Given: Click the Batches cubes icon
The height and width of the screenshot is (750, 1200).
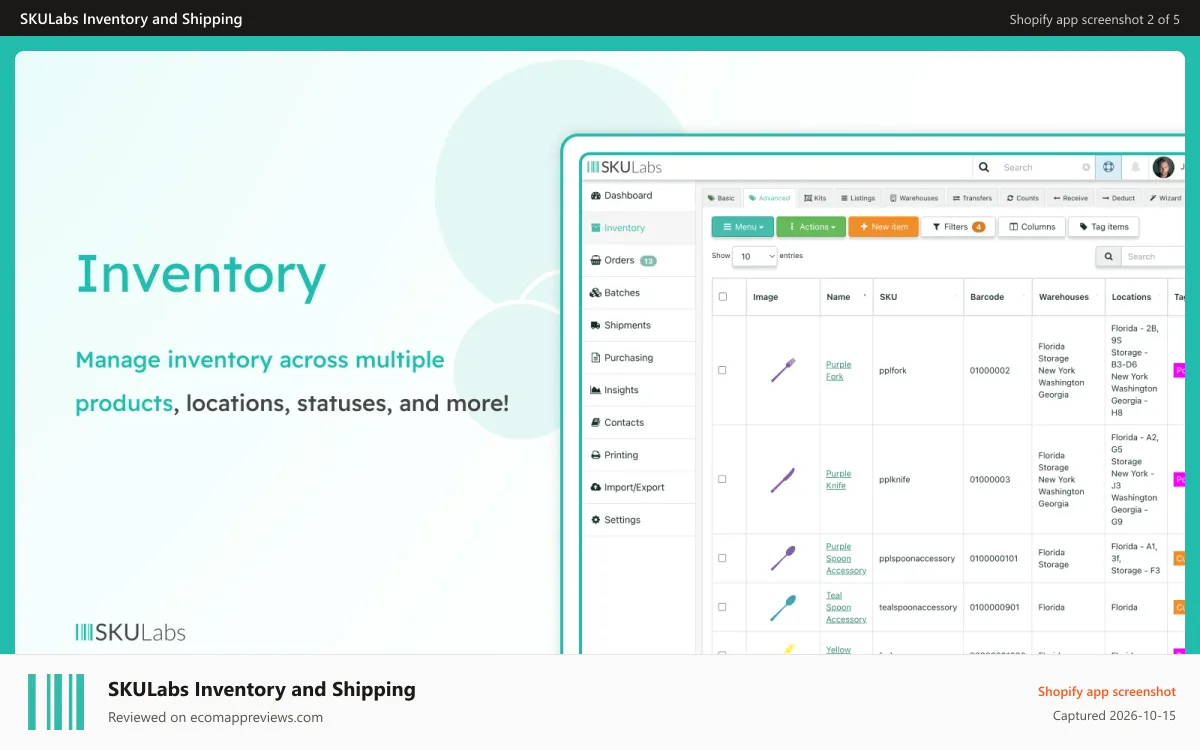Looking at the screenshot, I should pos(596,293).
